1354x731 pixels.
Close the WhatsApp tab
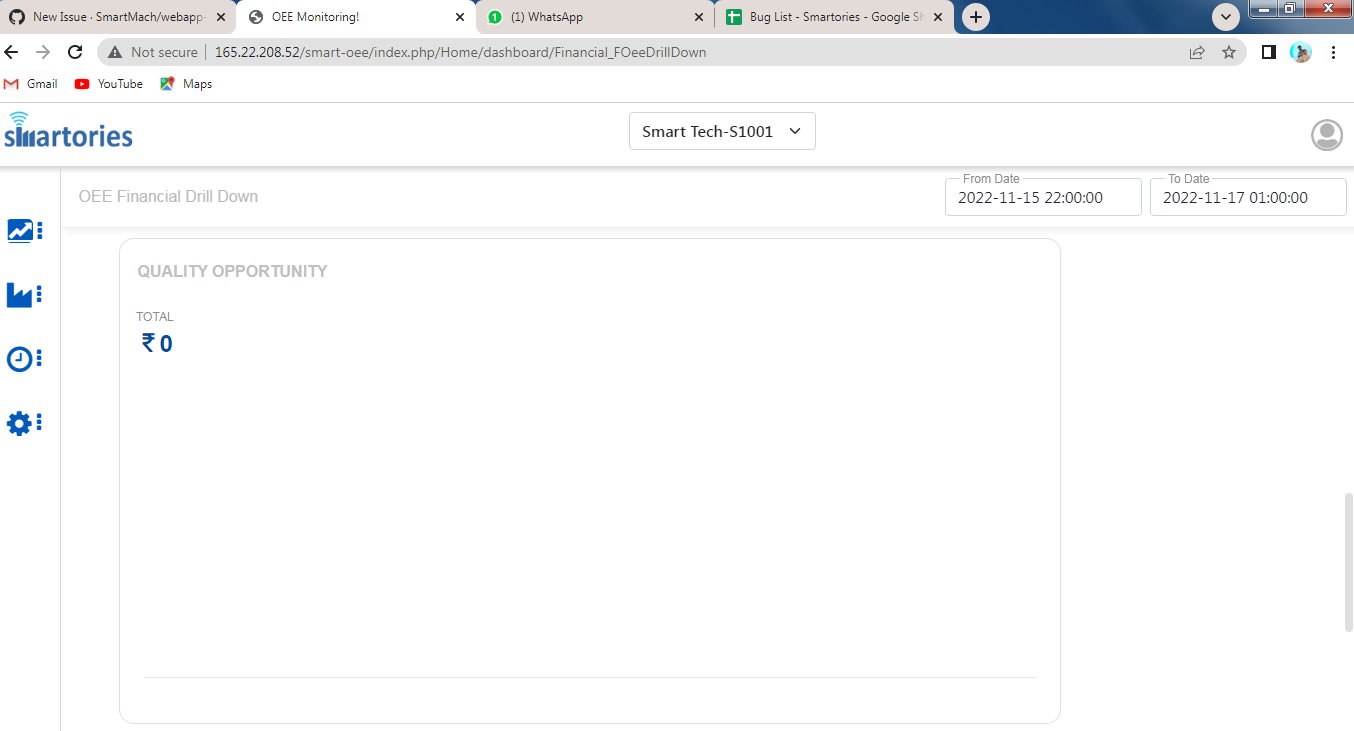coord(699,17)
